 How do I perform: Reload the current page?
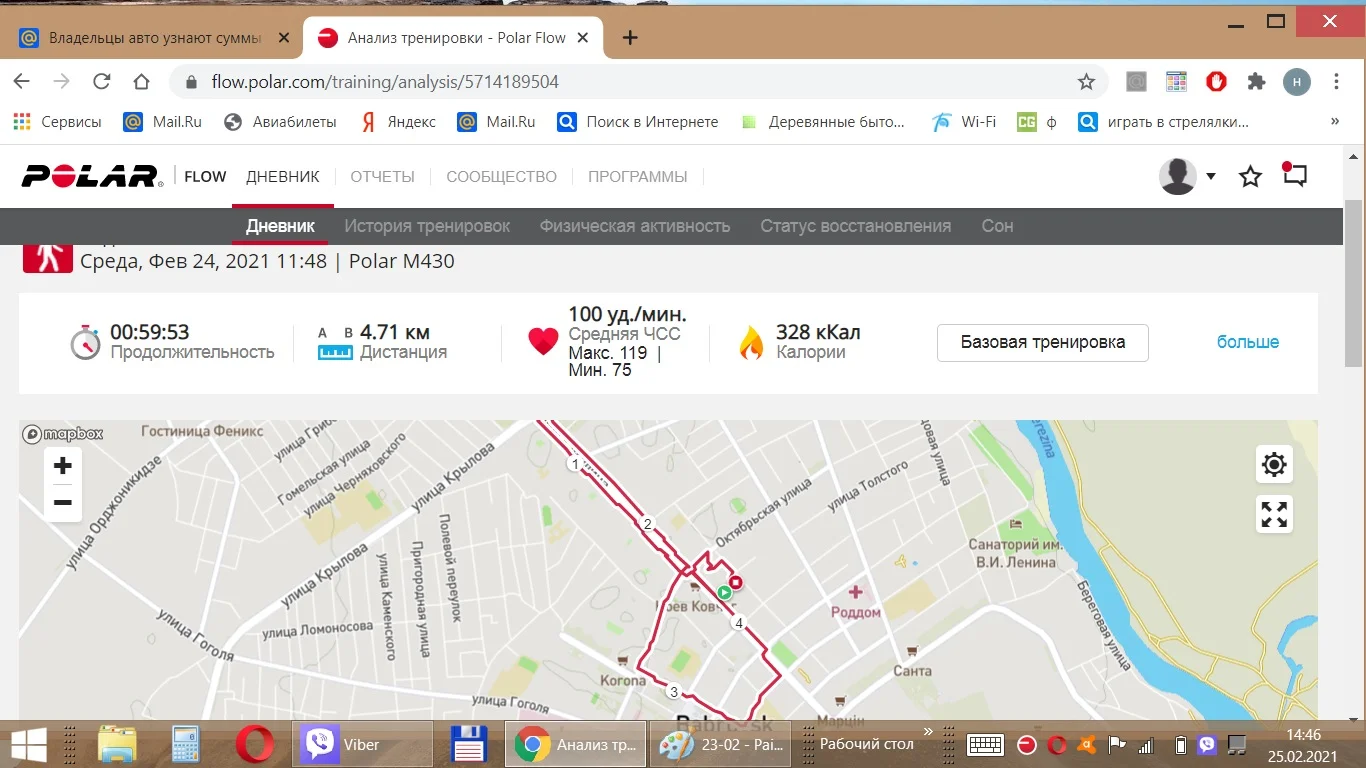[x=101, y=82]
